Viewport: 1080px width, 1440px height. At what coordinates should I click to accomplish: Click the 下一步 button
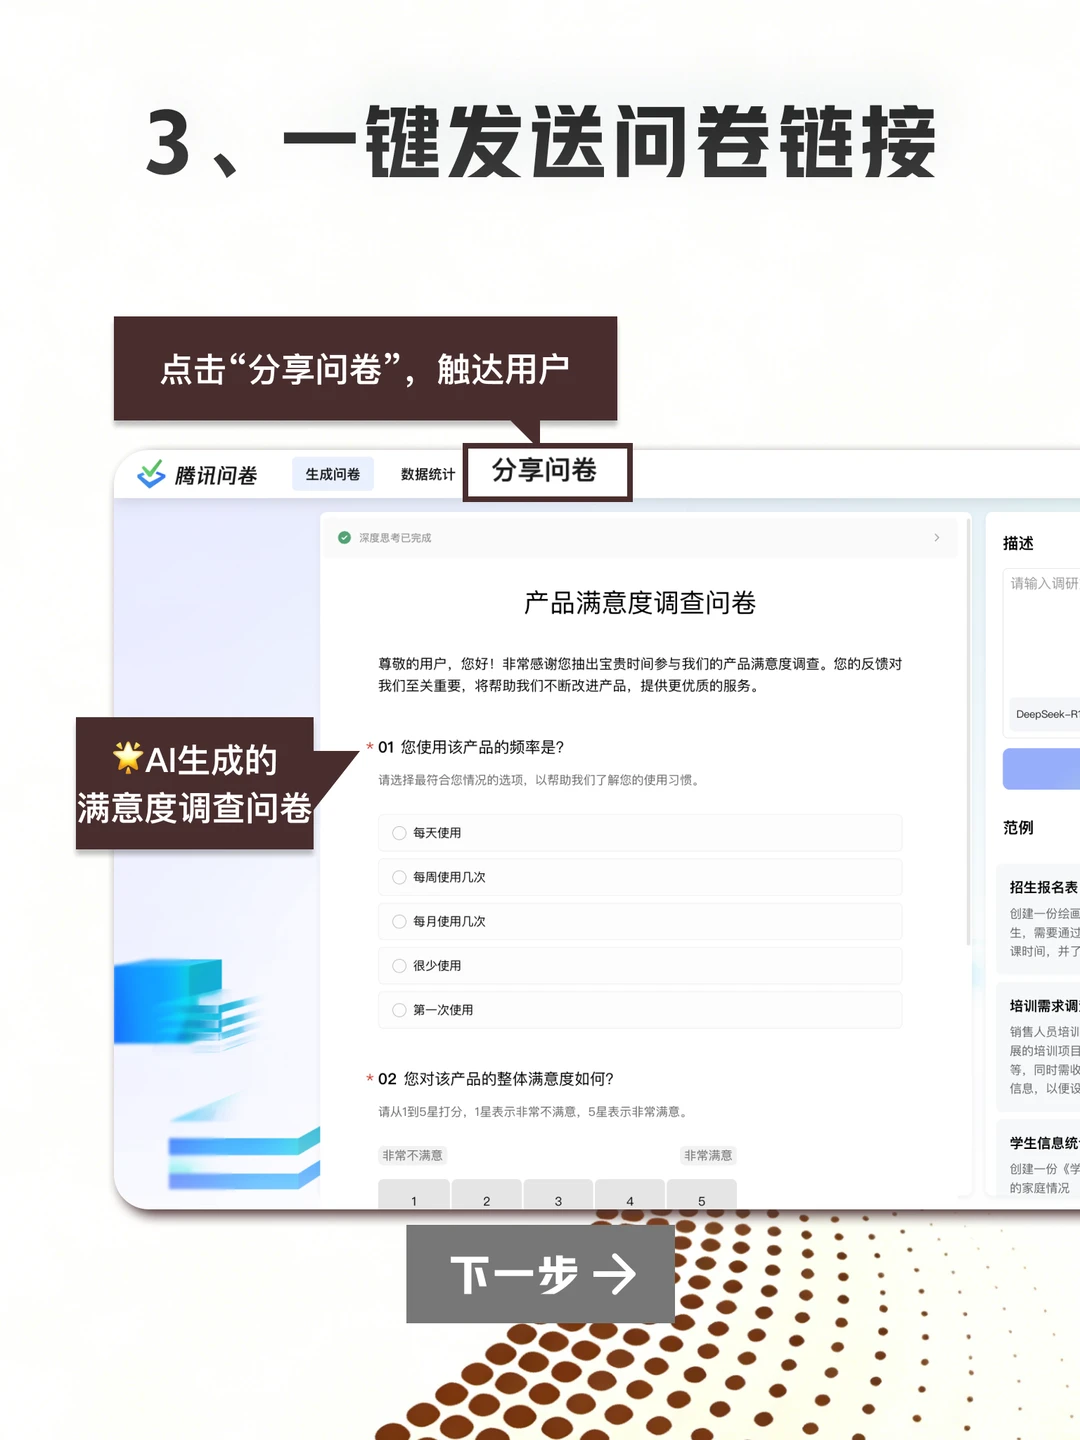tap(540, 1274)
